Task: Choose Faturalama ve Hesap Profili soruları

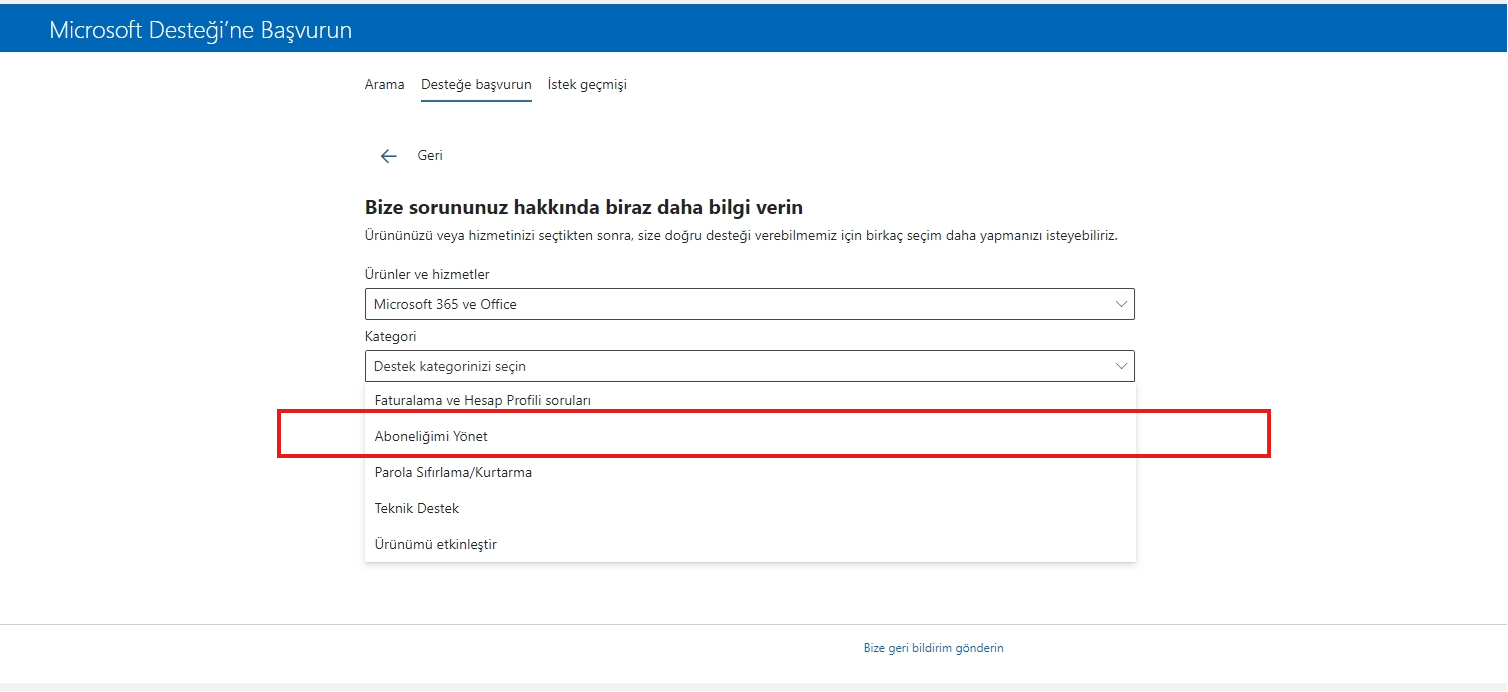Action: coord(750,400)
